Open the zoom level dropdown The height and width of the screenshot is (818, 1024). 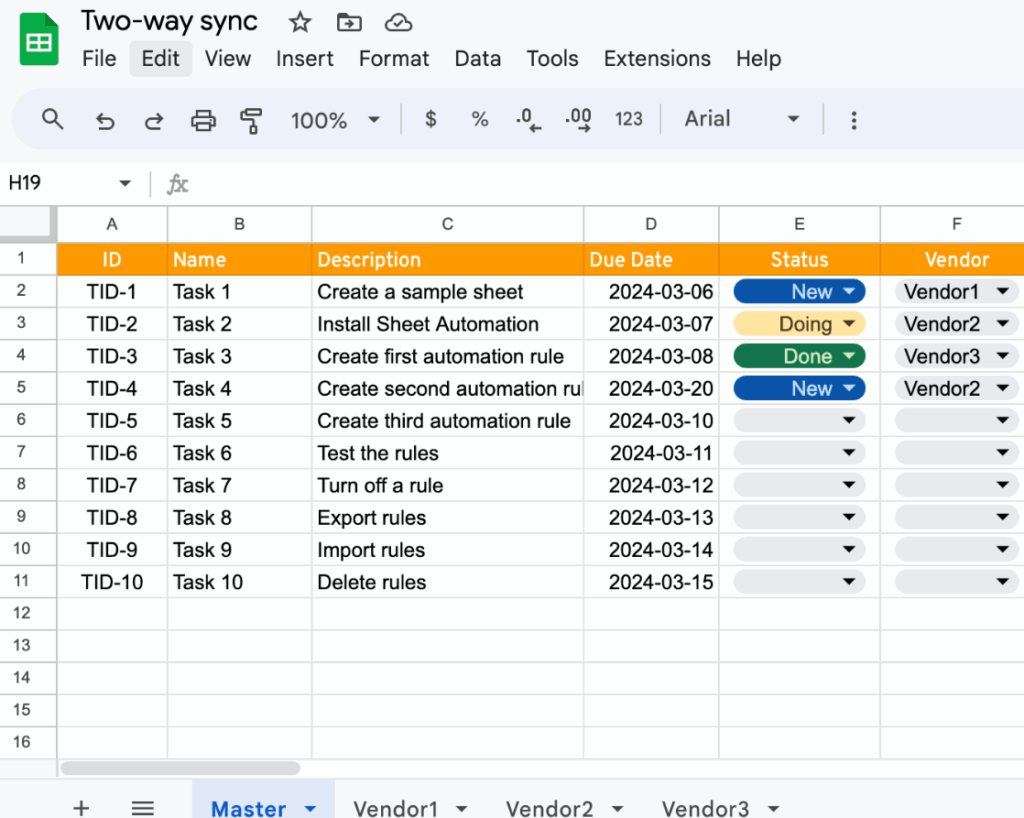coord(337,119)
